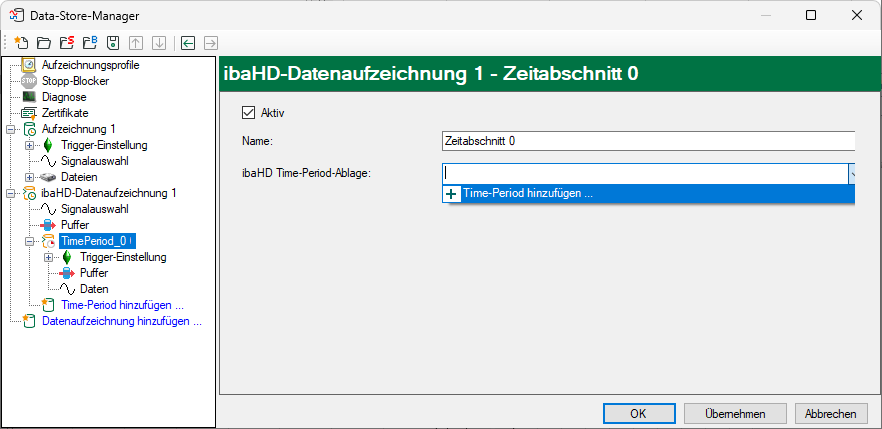This screenshot has width=882, height=429.
Task: Collapse the ibaHD-Datenaufzeichnung 1 node
Action: click(x=10, y=193)
